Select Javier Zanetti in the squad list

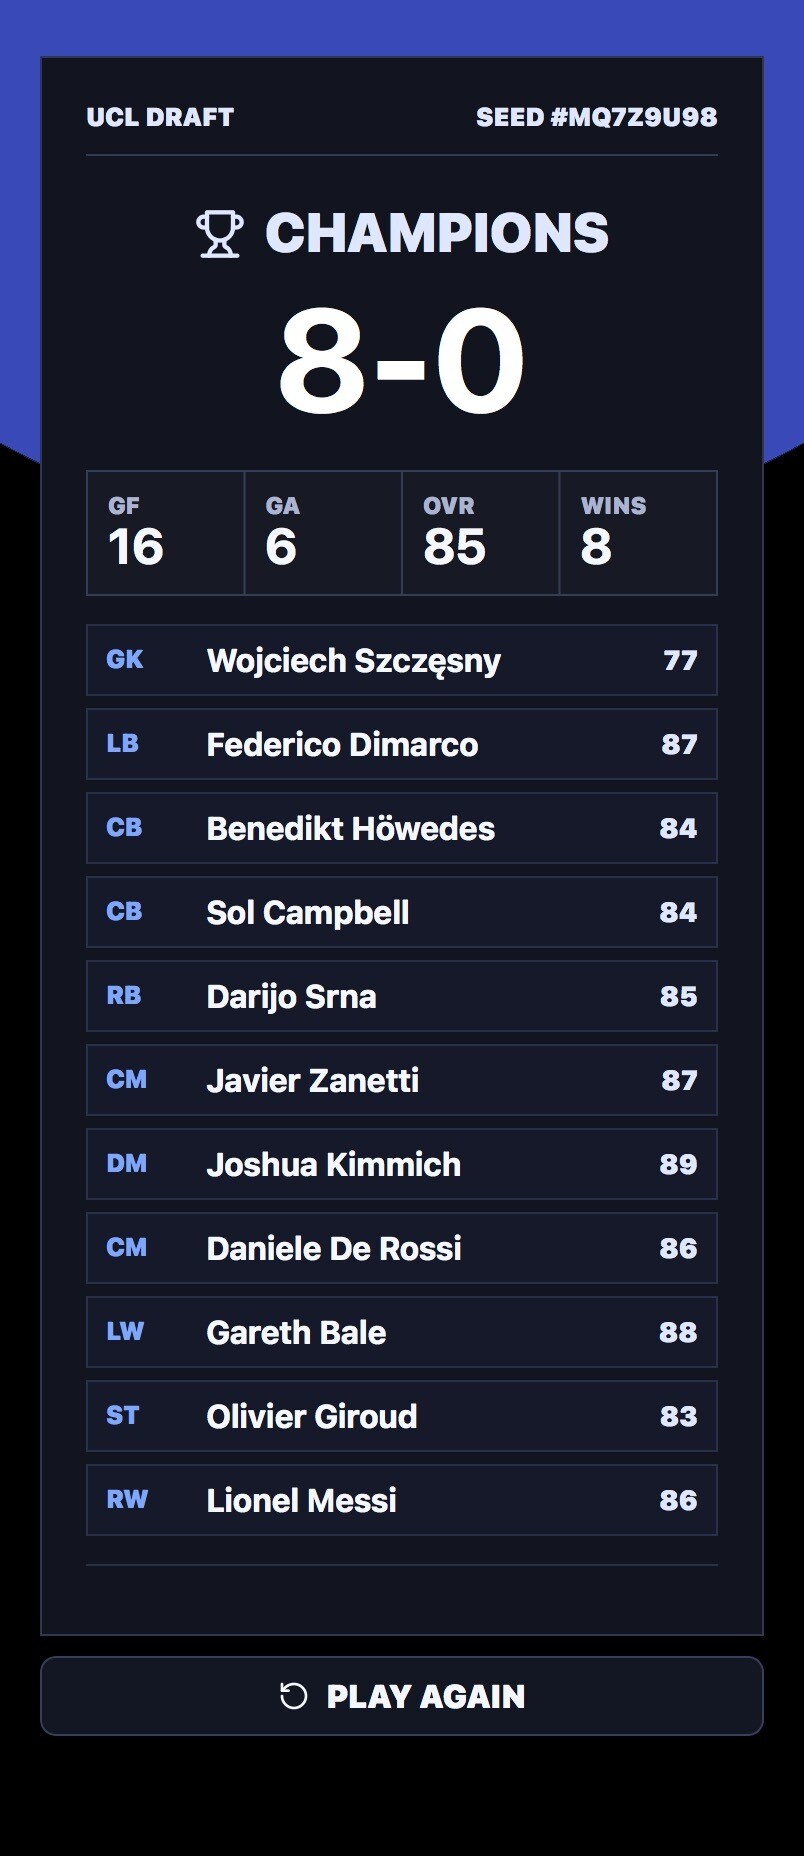coord(402,1080)
